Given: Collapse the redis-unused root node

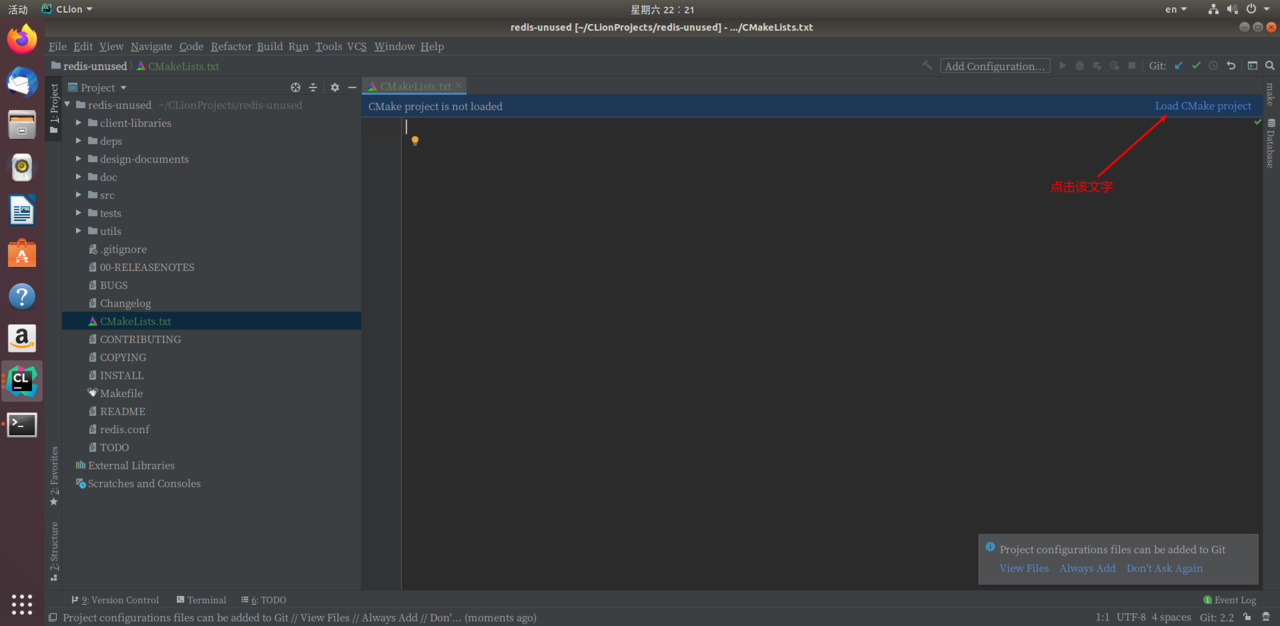Looking at the screenshot, I should coord(68,105).
